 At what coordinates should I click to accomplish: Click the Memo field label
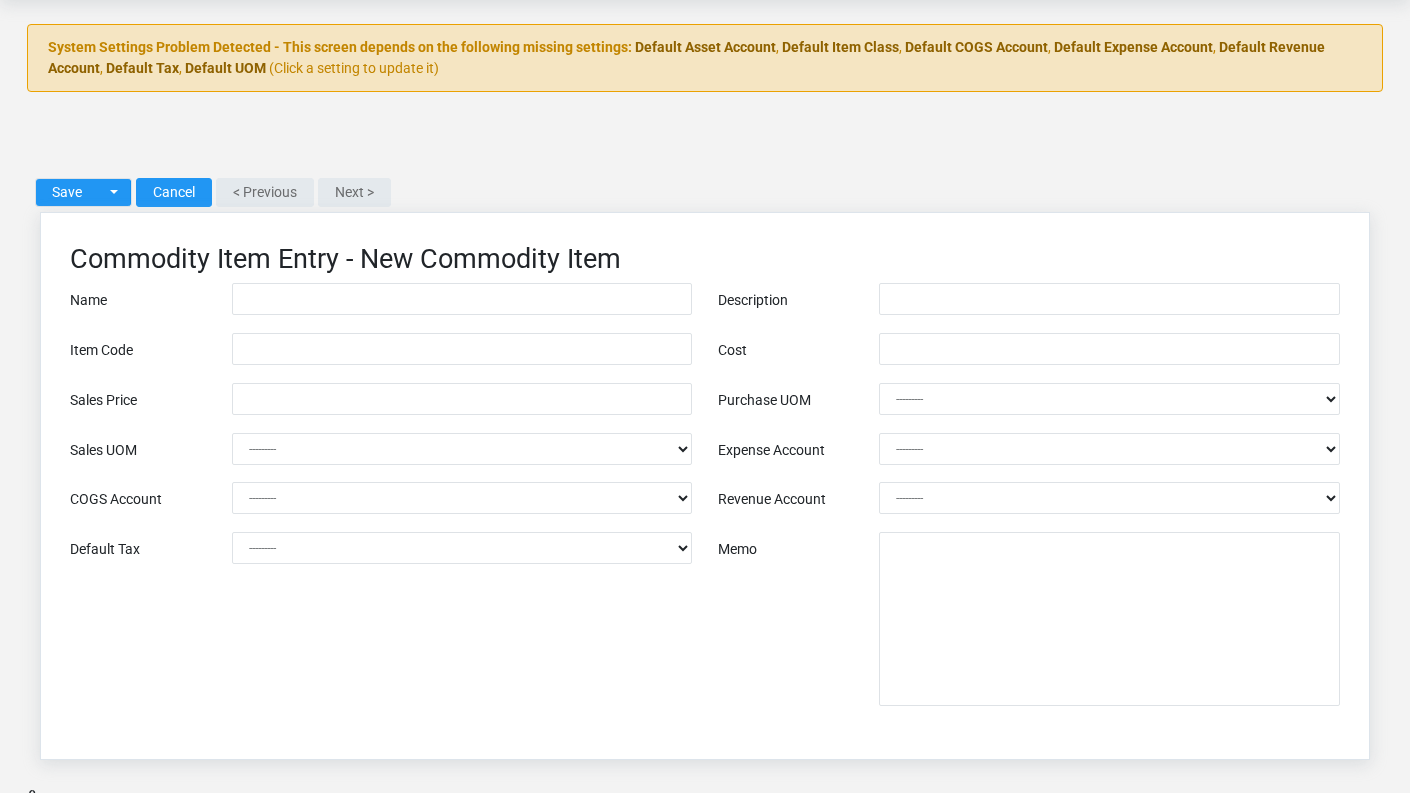point(737,549)
